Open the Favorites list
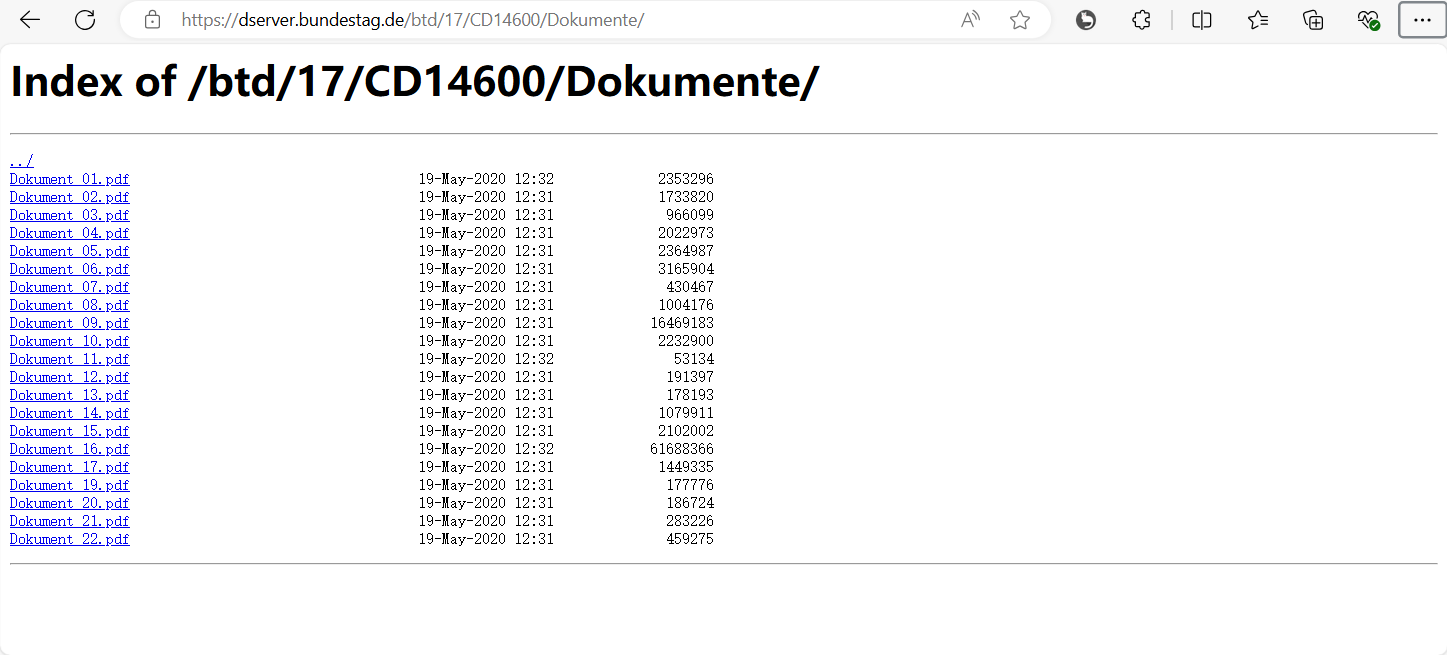This screenshot has height=655, width=1447. click(x=1258, y=20)
